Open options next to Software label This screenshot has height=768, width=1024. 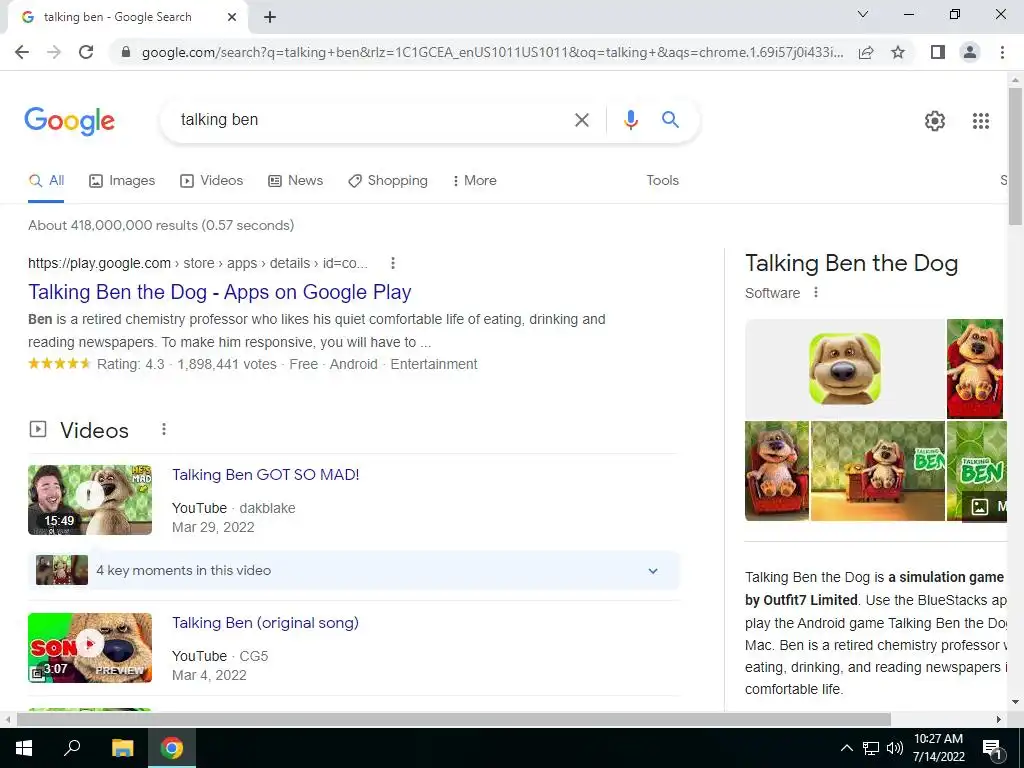(x=816, y=293)
